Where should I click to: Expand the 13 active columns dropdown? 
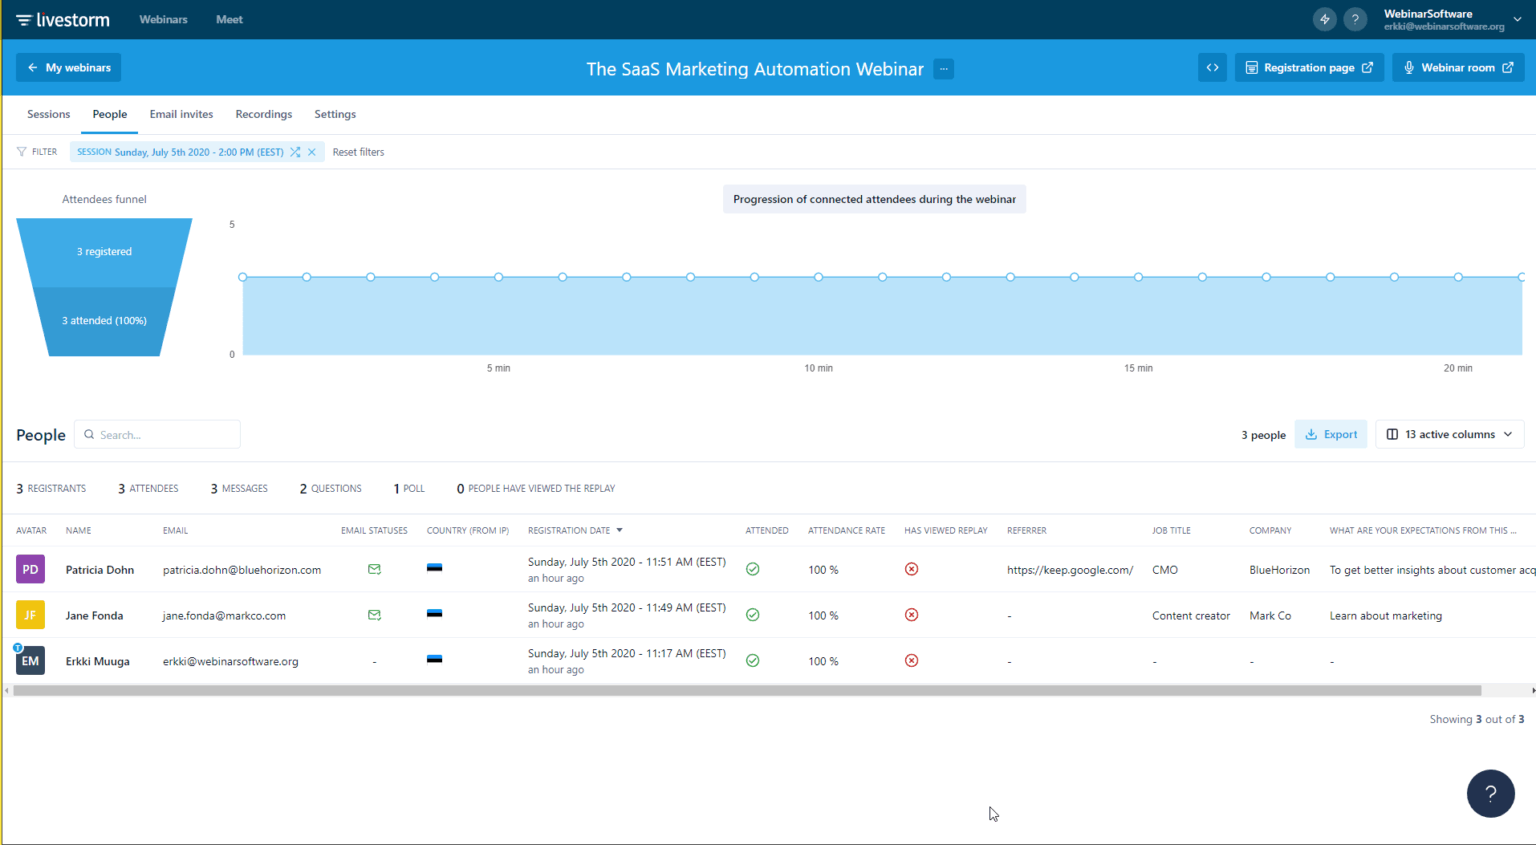pos(1449,434)
